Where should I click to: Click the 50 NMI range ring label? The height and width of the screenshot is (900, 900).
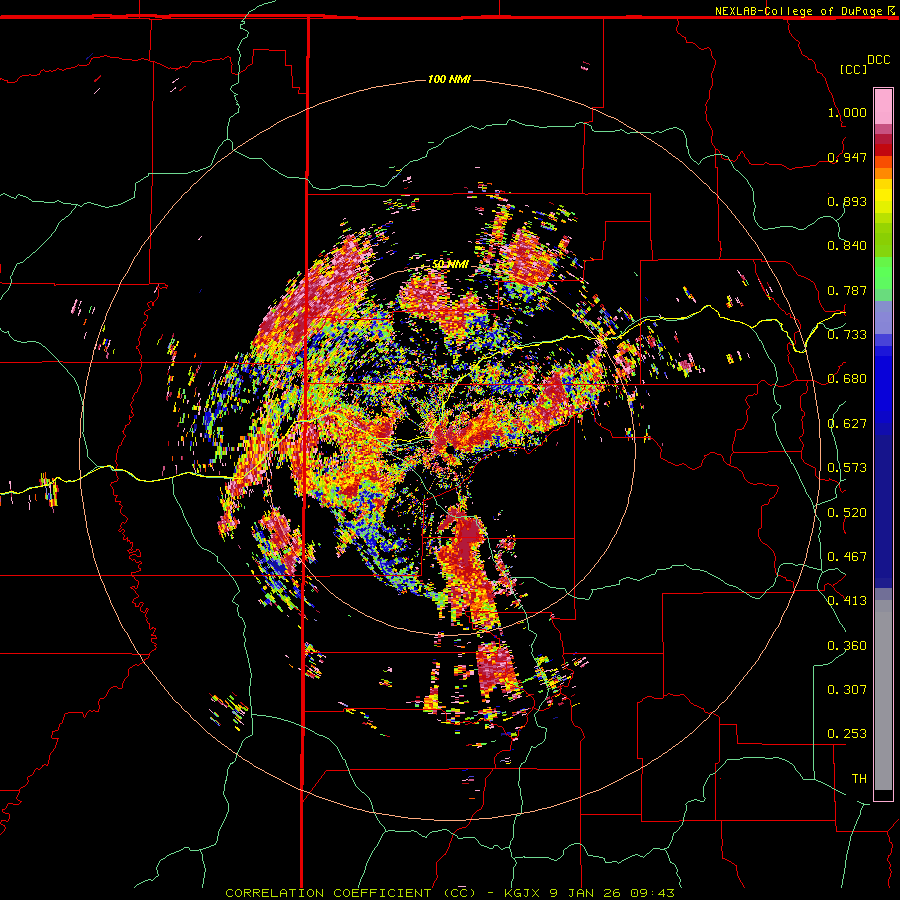451,264
